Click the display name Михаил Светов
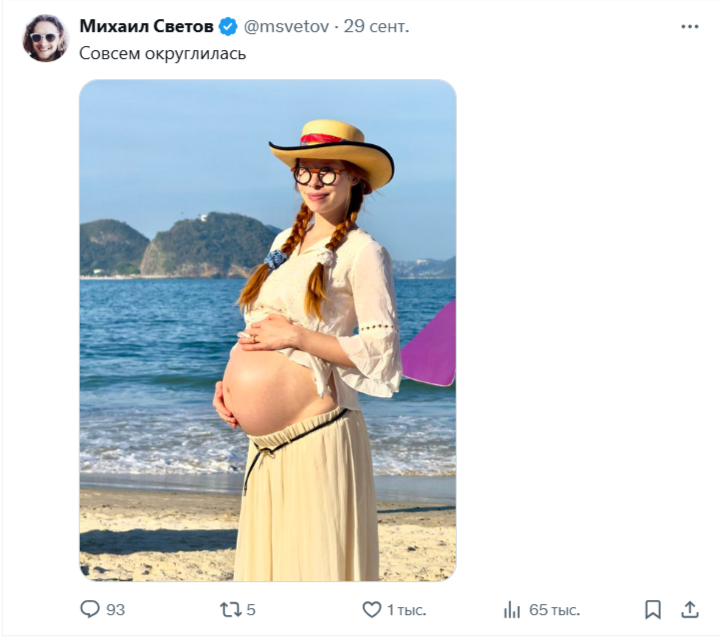This screenshot has width=720, height=637. tap(147, 27)
